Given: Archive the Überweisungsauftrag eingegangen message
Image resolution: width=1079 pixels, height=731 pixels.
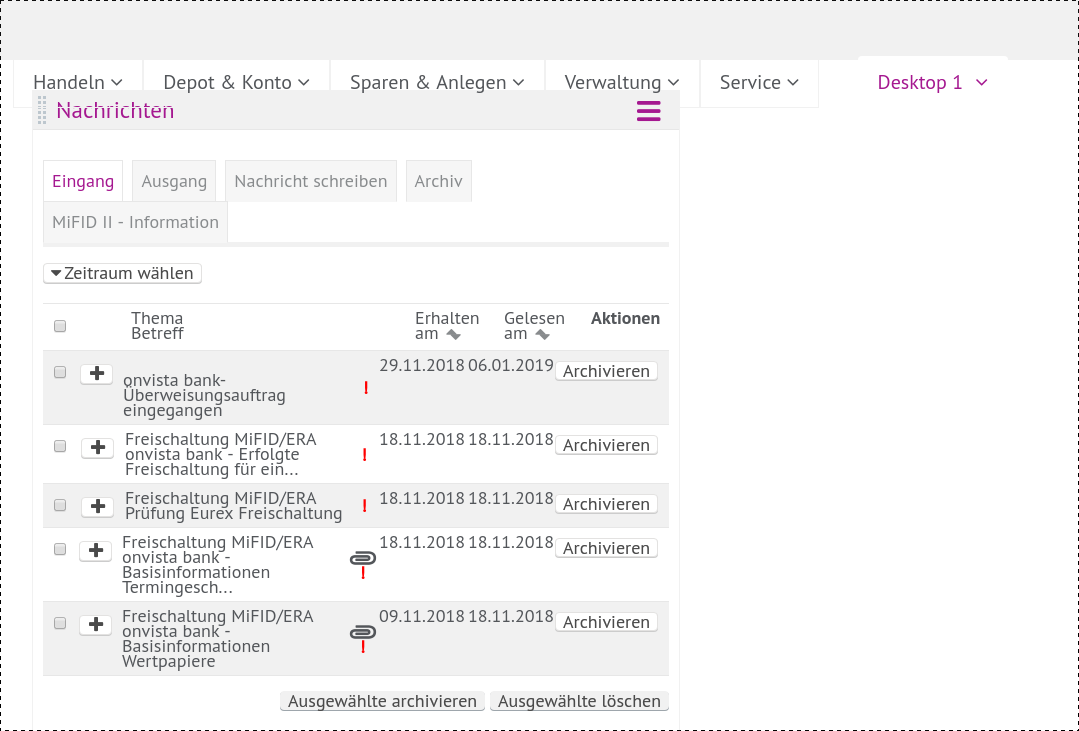Looking at the screenshot, I should 606,371.
